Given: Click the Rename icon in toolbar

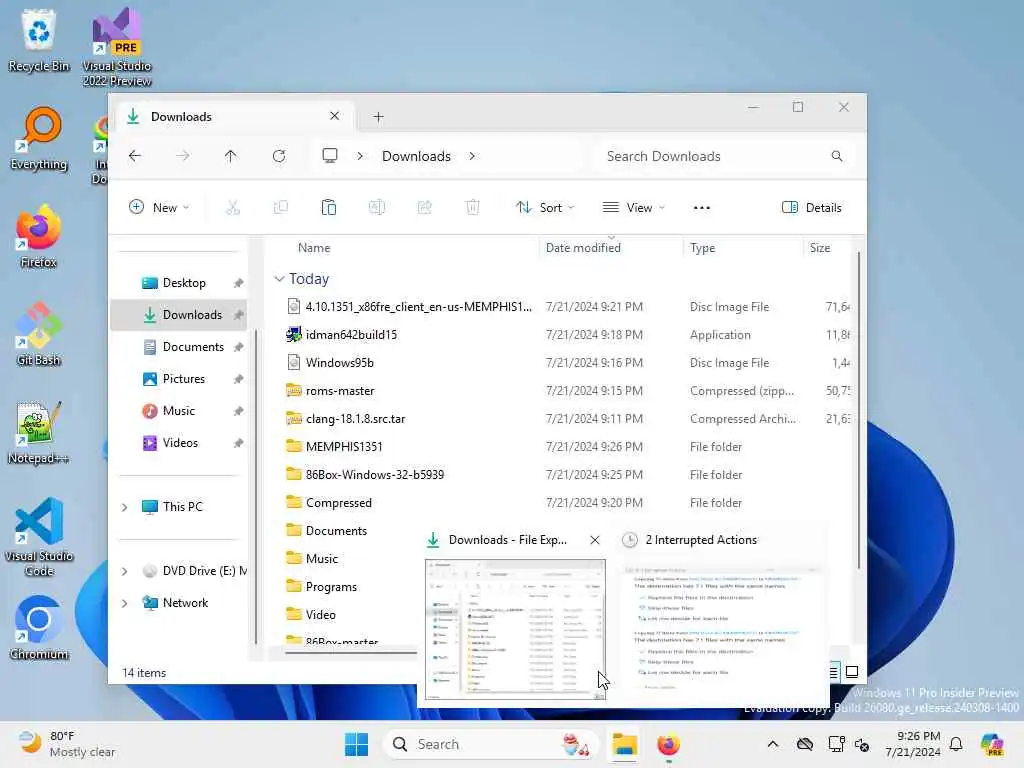Looking at the screenshot, I should click(x=377, y=208).
